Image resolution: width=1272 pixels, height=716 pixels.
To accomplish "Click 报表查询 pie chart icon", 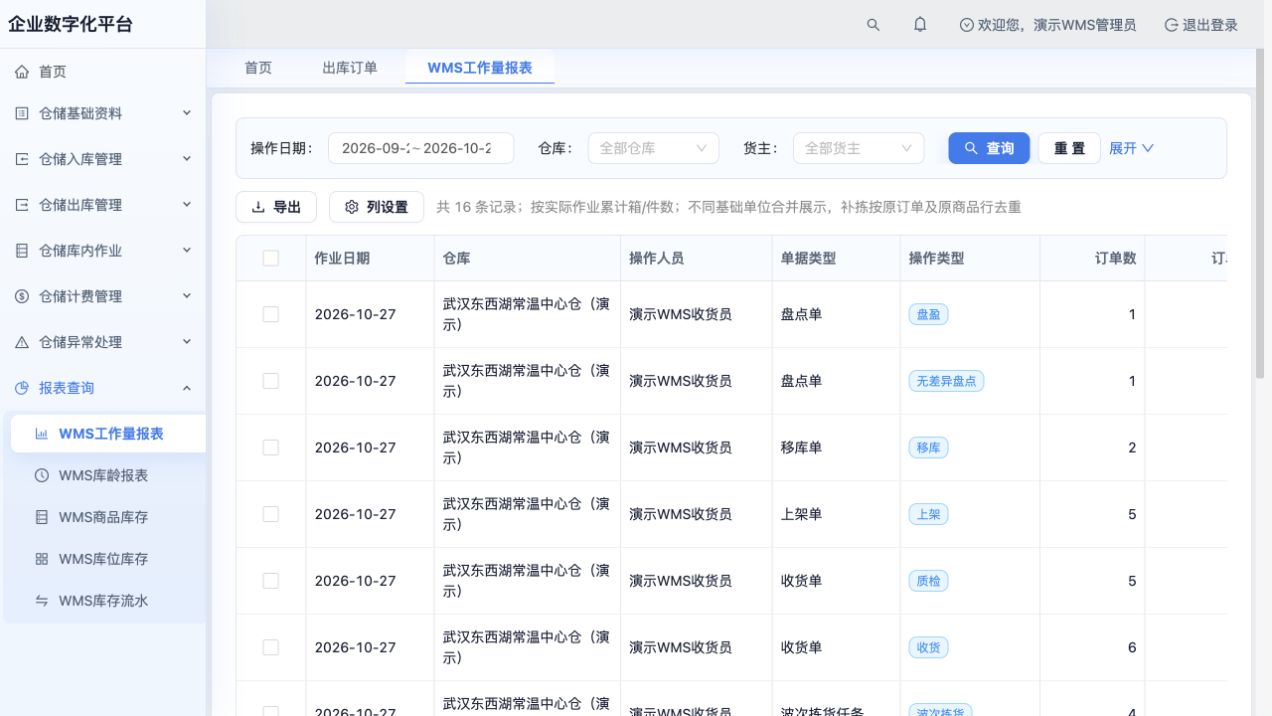I will tap(22, 388).
